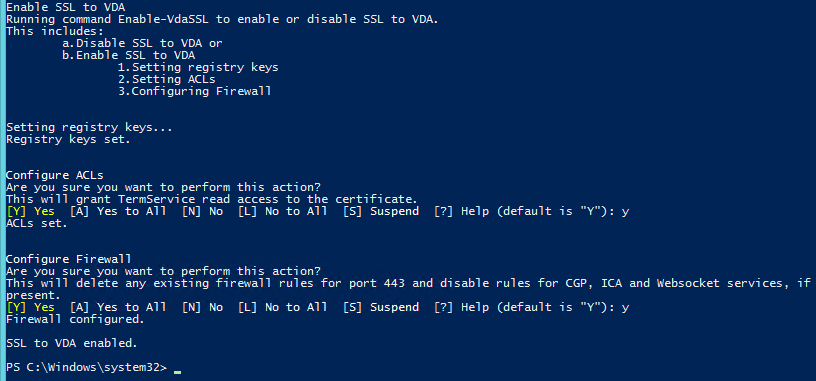816x381 pixels.
Task: Click '3.Configuring Firewall' list item
Action: [x=195, y=92]
